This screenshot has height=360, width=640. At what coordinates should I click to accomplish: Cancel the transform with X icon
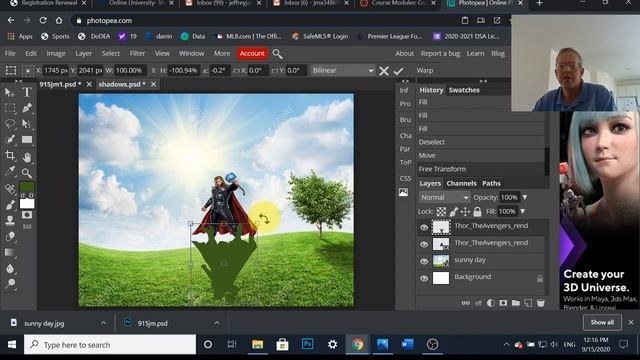coord(384,71)
